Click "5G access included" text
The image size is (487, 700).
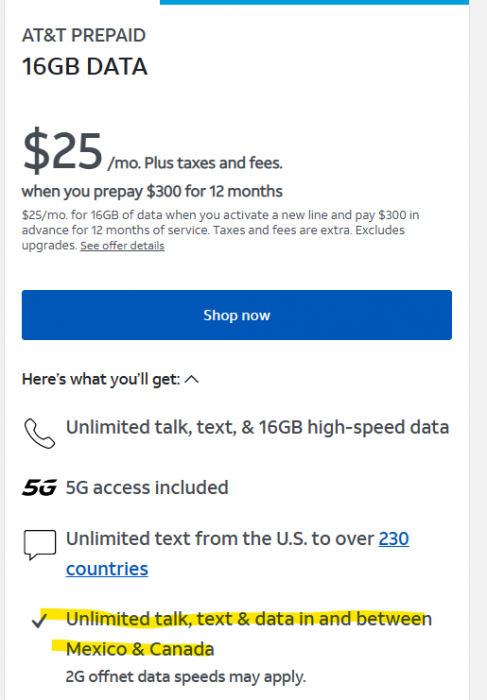147,488
